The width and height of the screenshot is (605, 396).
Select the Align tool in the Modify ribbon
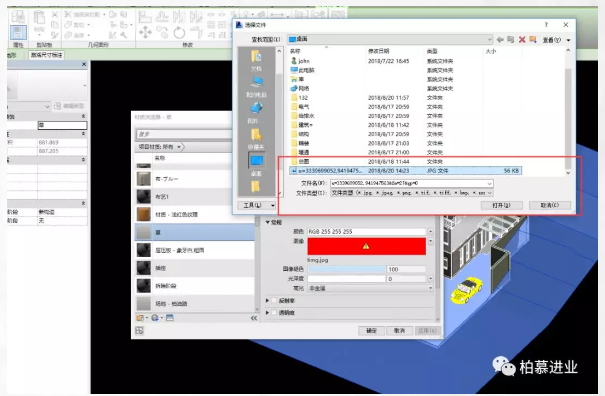point(145,17)
